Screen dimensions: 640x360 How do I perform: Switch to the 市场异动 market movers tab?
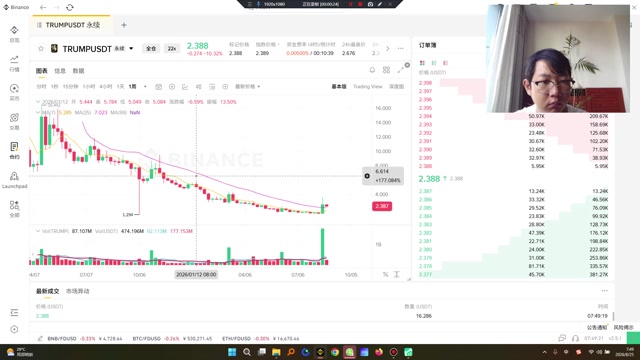click(78, 291)
